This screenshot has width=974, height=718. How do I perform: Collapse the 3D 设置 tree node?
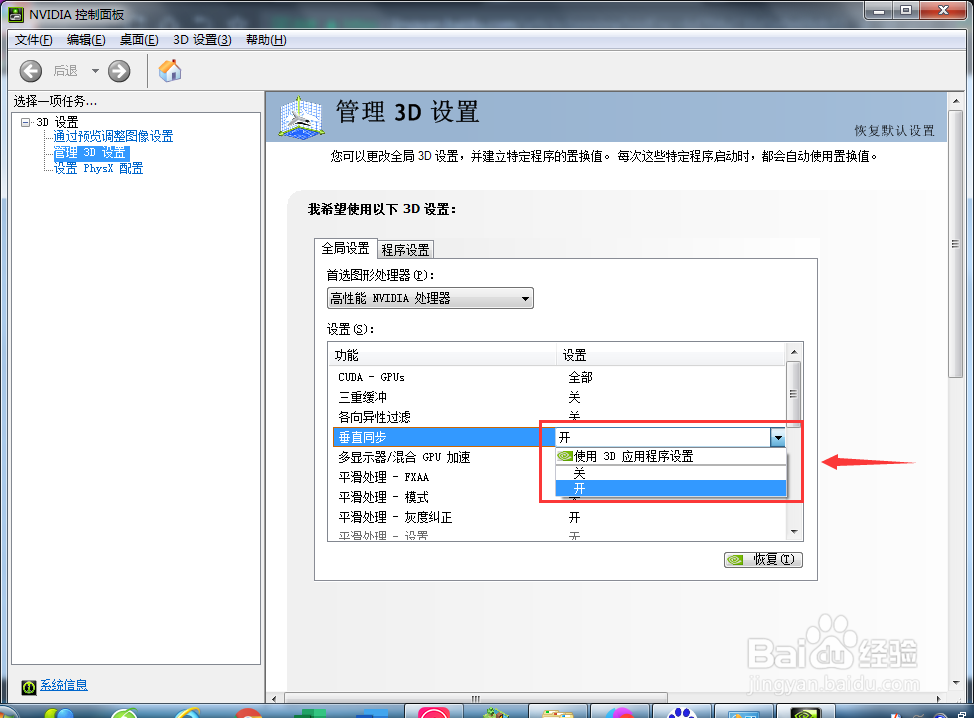(x=25, y=122)
